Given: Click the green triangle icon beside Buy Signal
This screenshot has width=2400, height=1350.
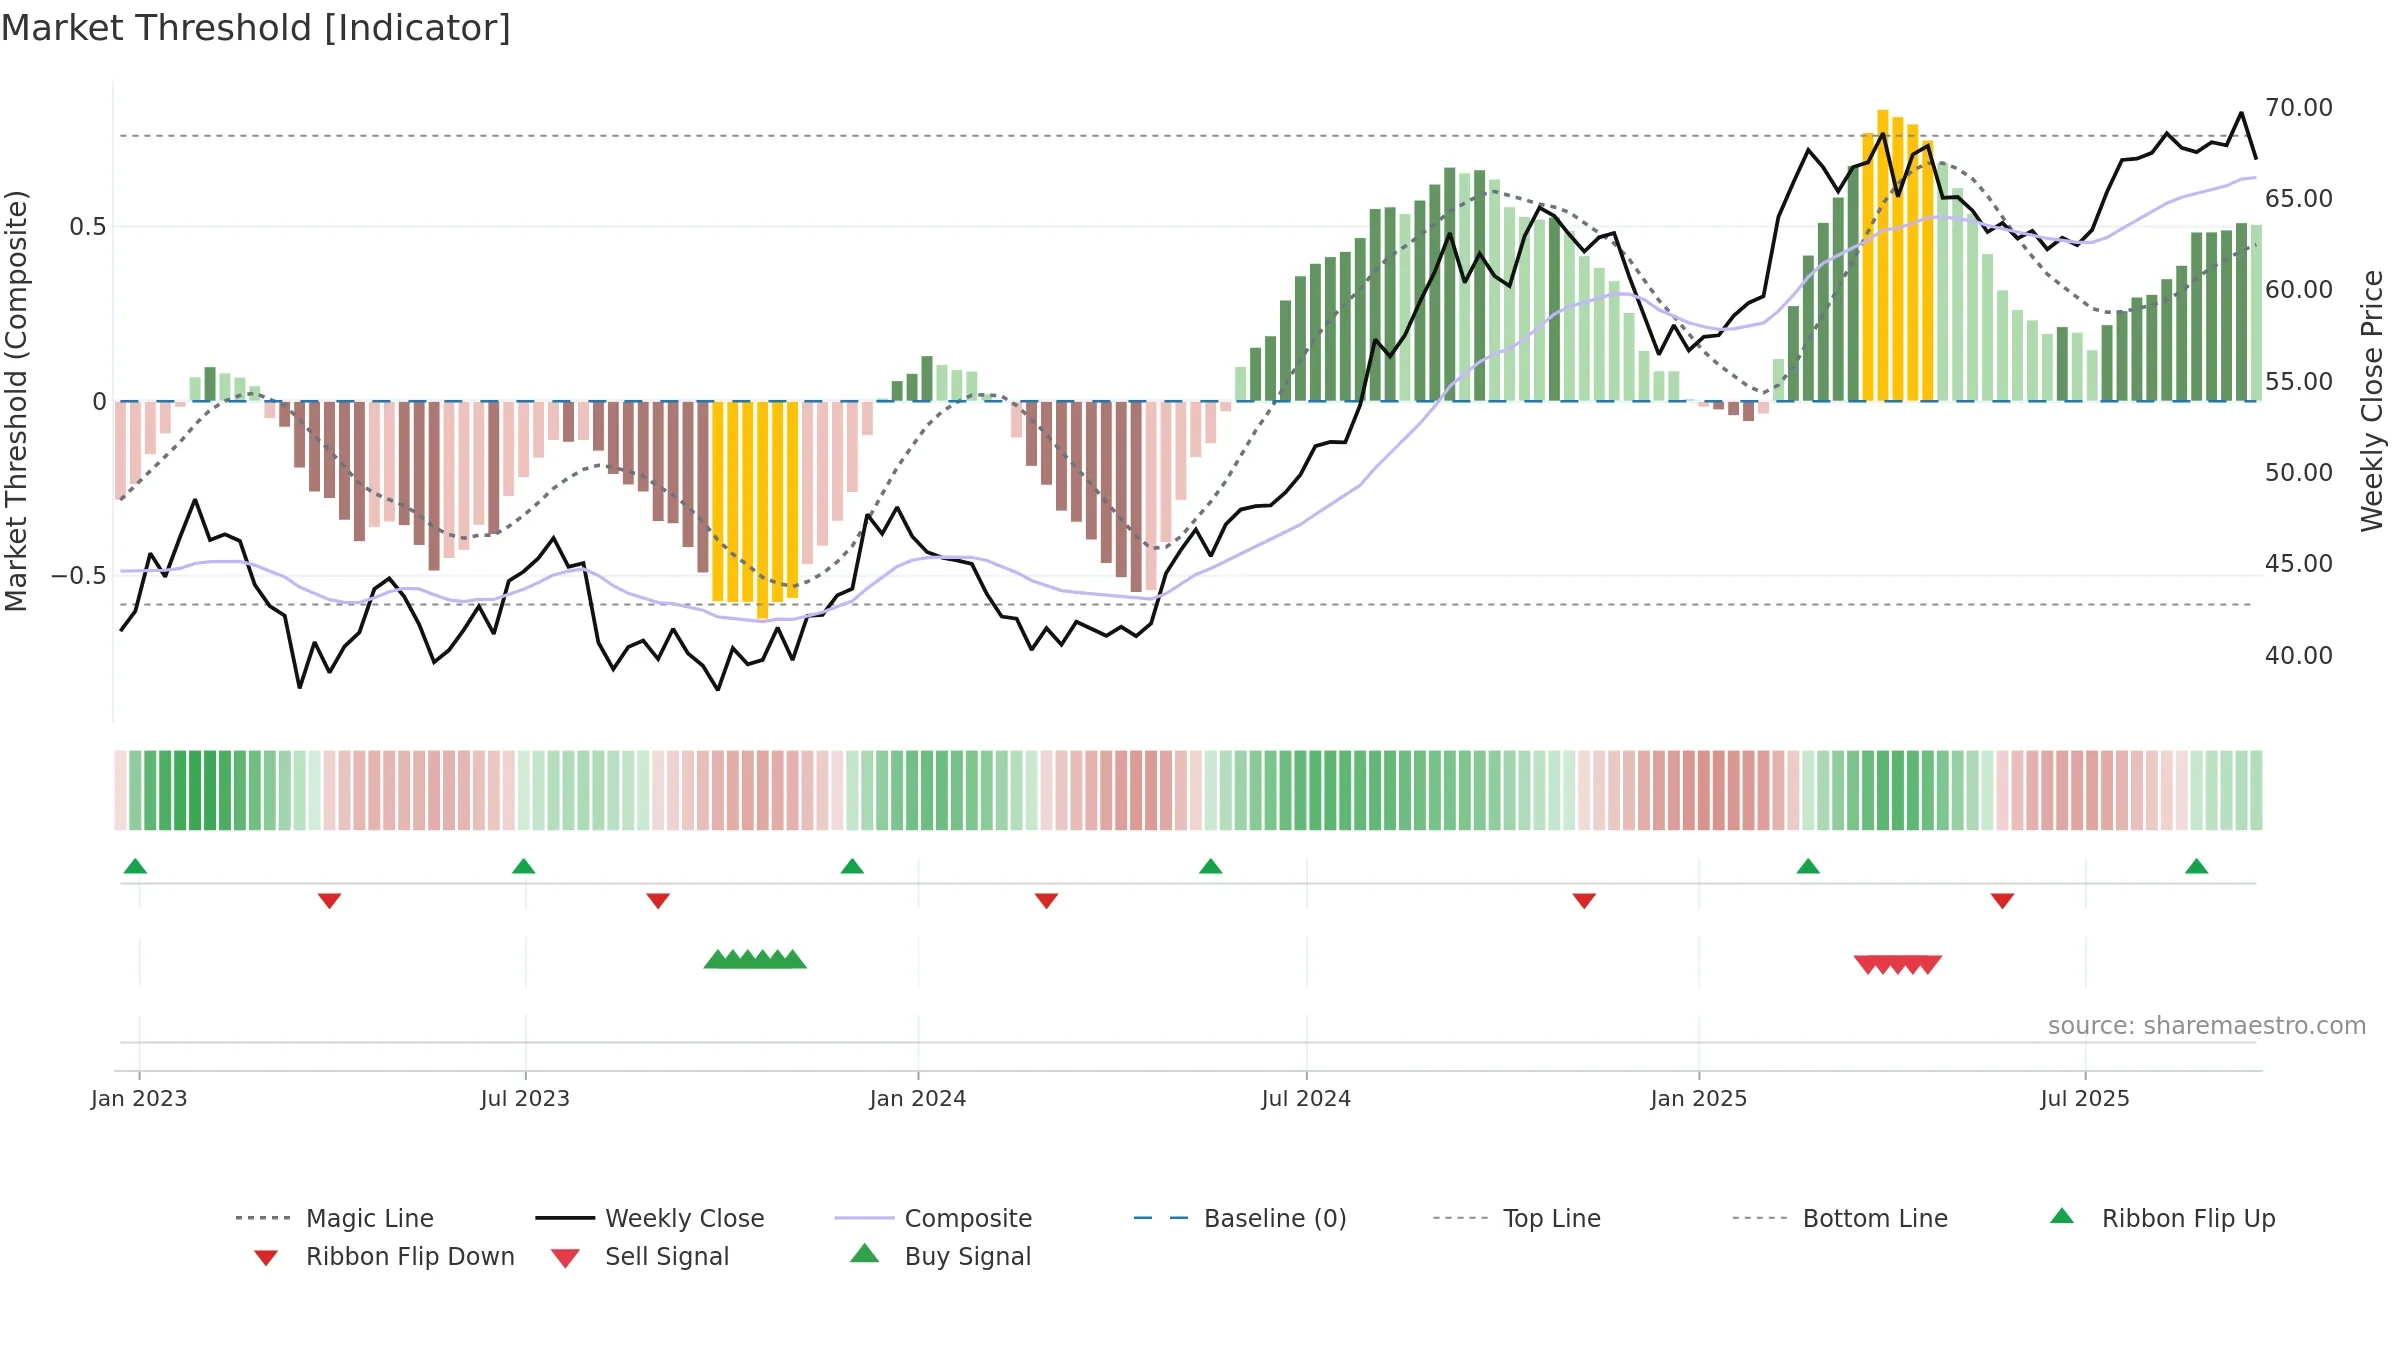Looking at the screenshot, I should tap(864, 1253).
